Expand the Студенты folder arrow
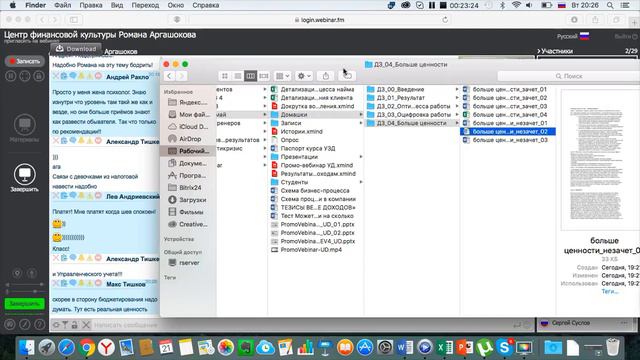 click(361, 182)
